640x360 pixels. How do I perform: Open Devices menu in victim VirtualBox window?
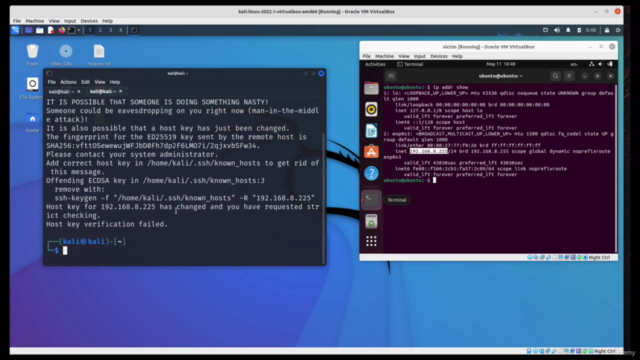click(x=439, y=56)
